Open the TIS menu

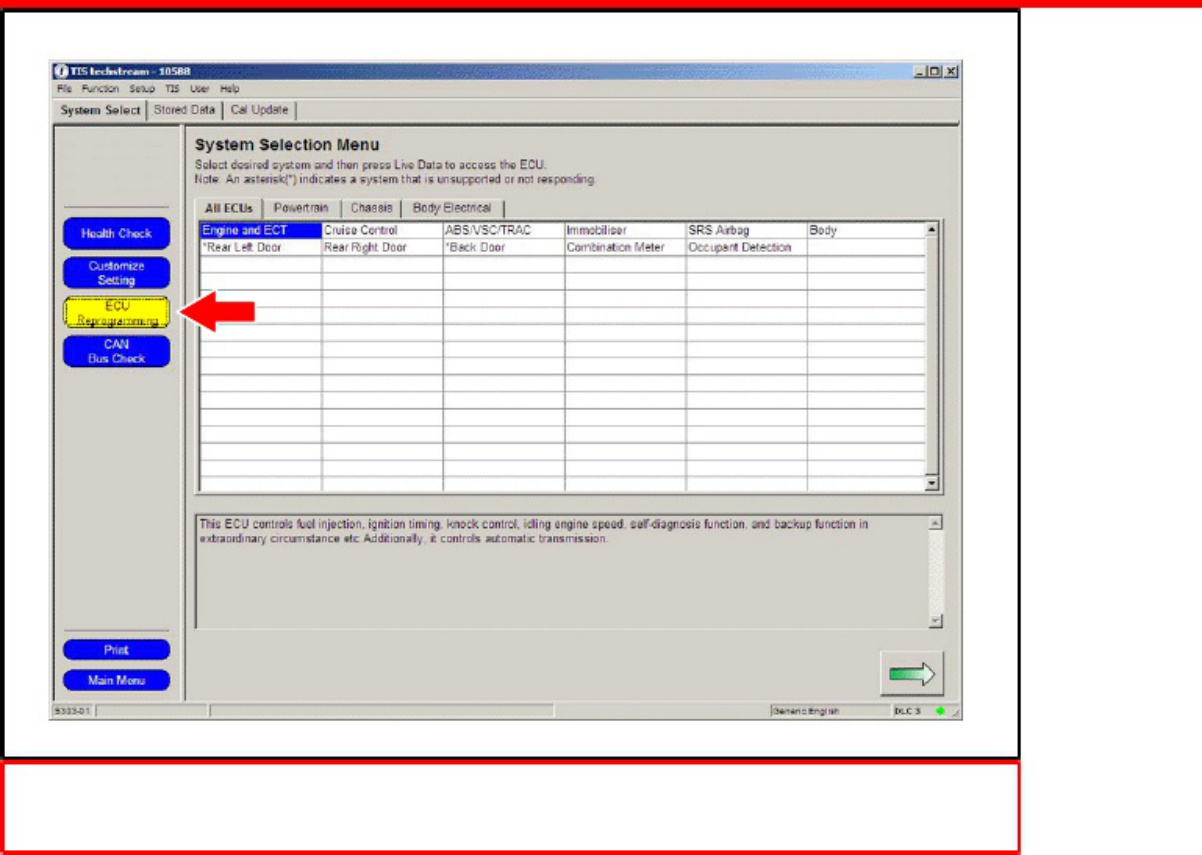(172, 89)
